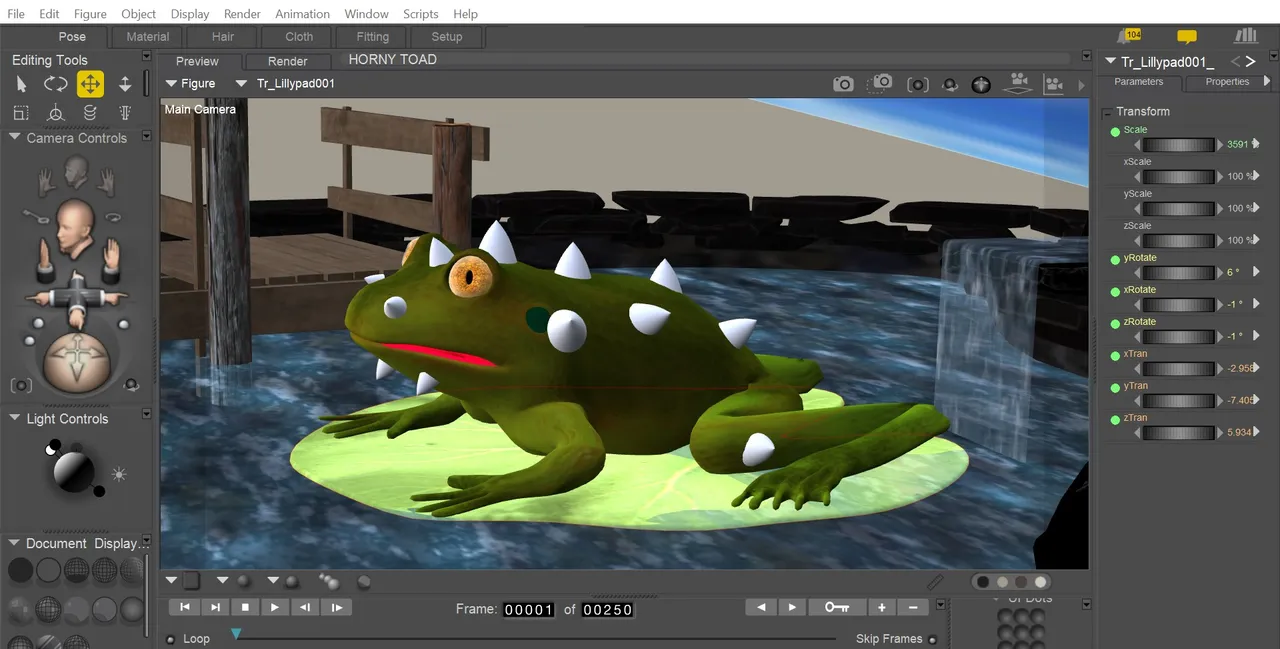Toggle the yRotate parameter green dot
Screen dimensions: 1280x649
[1115, 259]
